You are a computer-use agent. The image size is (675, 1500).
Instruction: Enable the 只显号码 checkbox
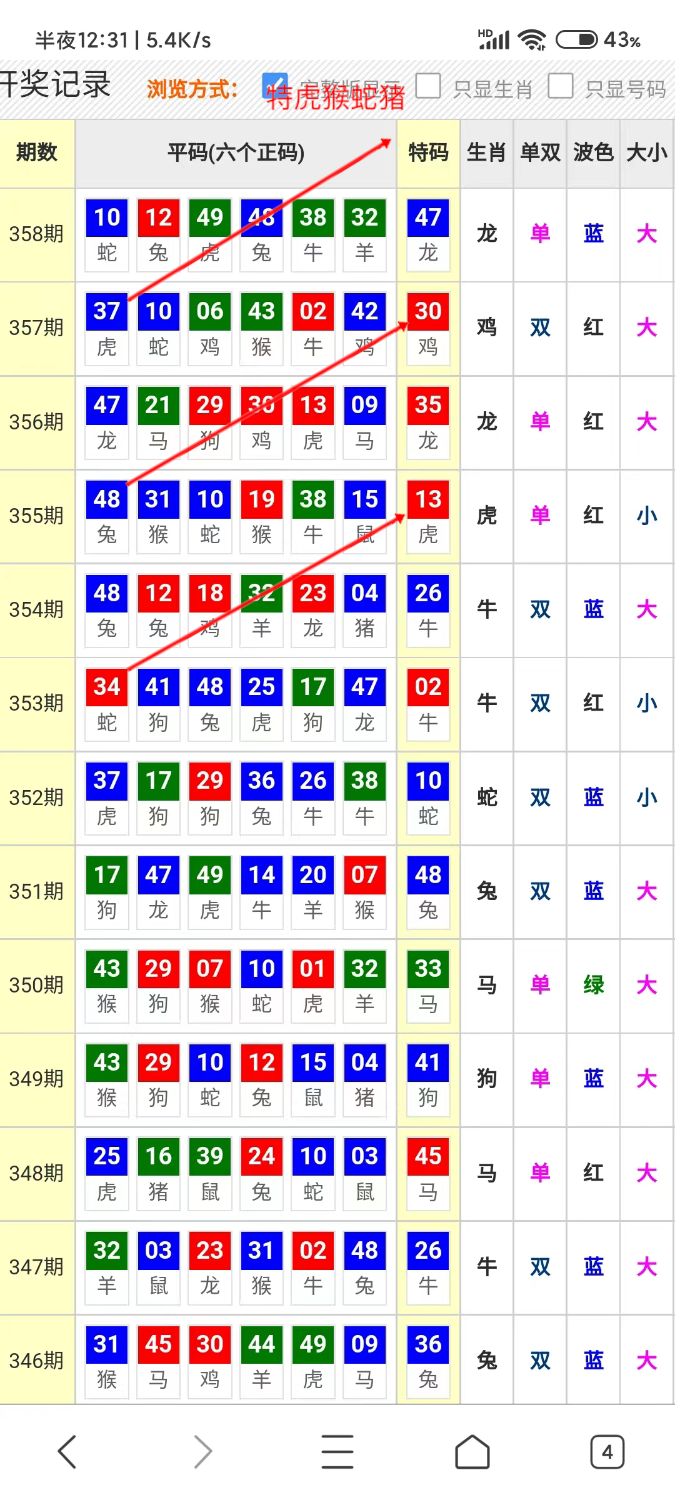click(x=560, y=86)
